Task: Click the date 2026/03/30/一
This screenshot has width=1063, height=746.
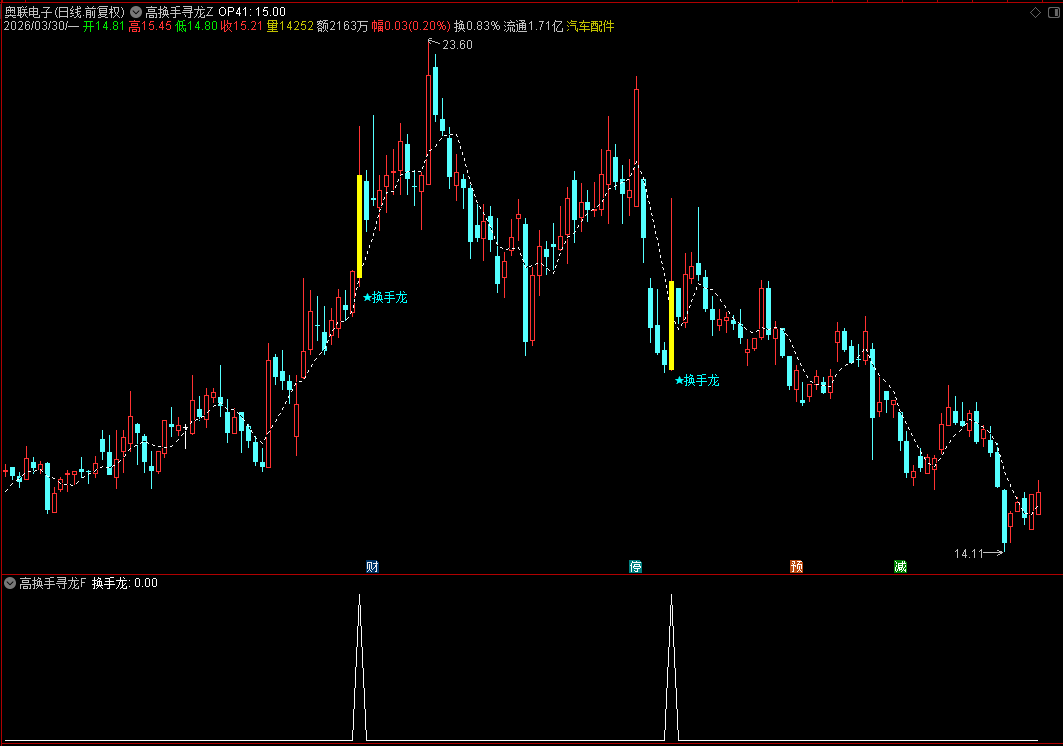Action: [41, 26]
